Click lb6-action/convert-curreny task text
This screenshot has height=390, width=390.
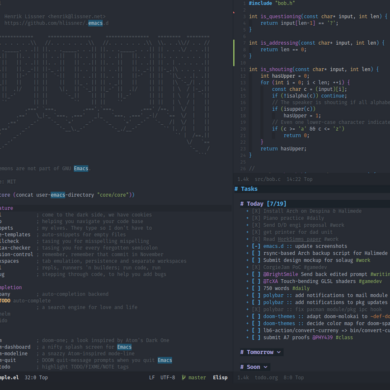(326, 330)
